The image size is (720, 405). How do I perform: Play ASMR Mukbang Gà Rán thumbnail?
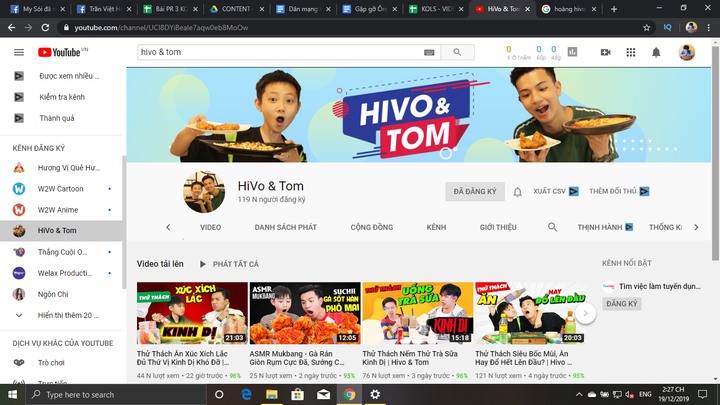[305, 313]
